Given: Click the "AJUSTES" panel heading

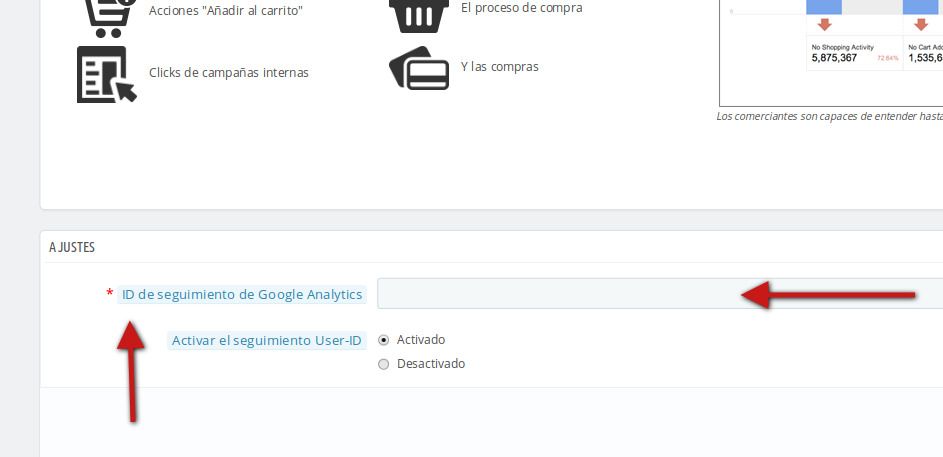Looking at the screenshot, I should tap(72, 247).
